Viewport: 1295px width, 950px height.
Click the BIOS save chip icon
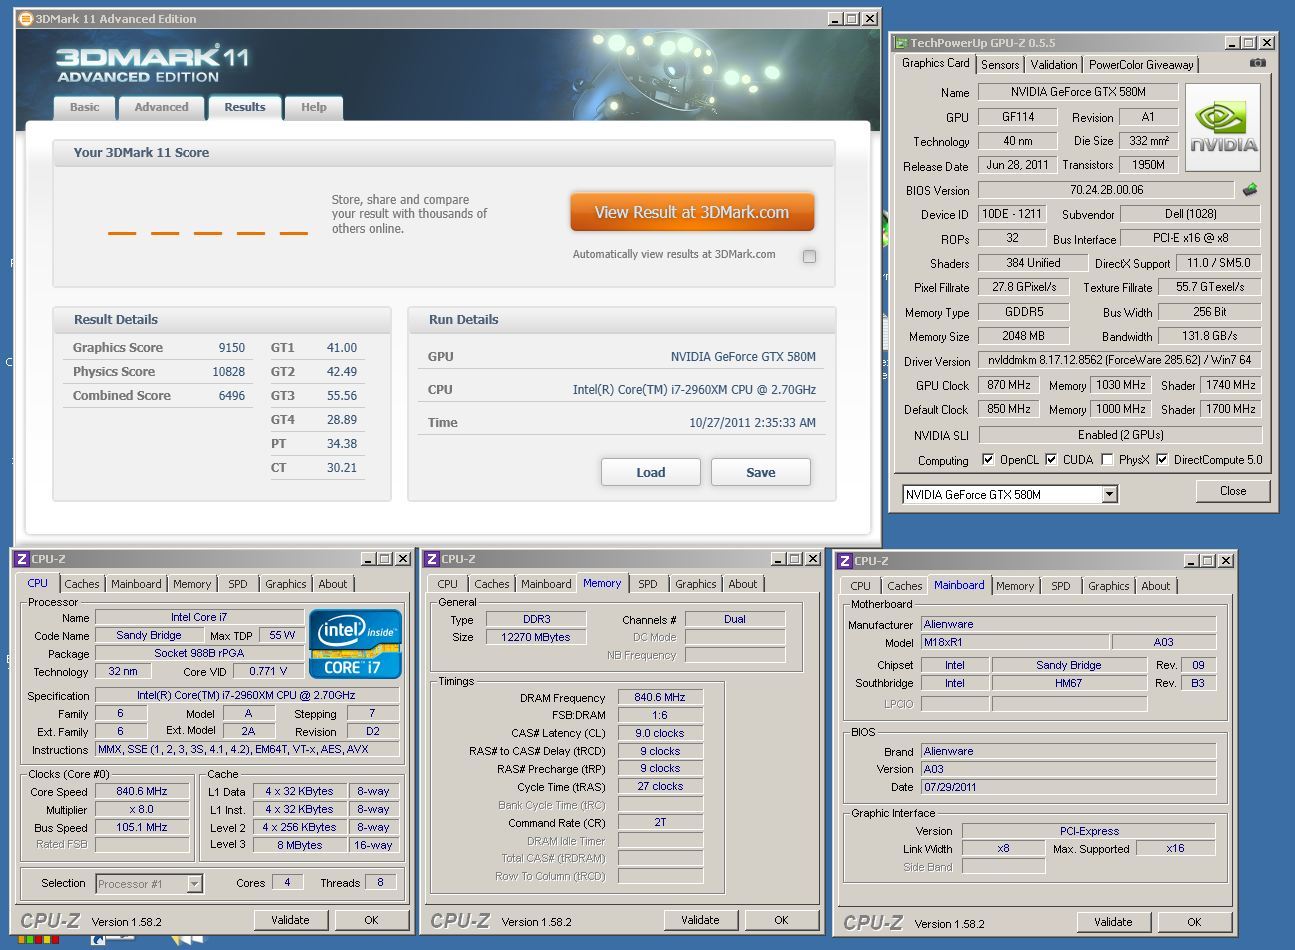[1250, 189]
